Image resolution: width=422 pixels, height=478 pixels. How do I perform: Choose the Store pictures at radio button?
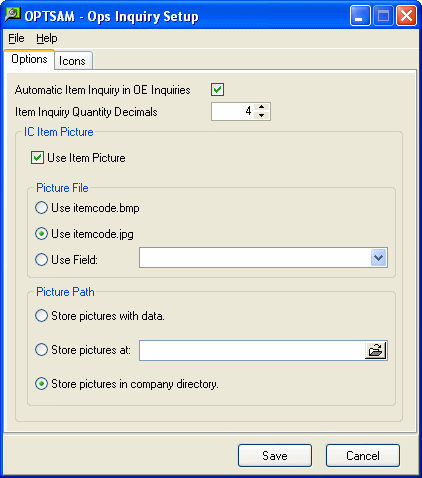pos(41,350)
